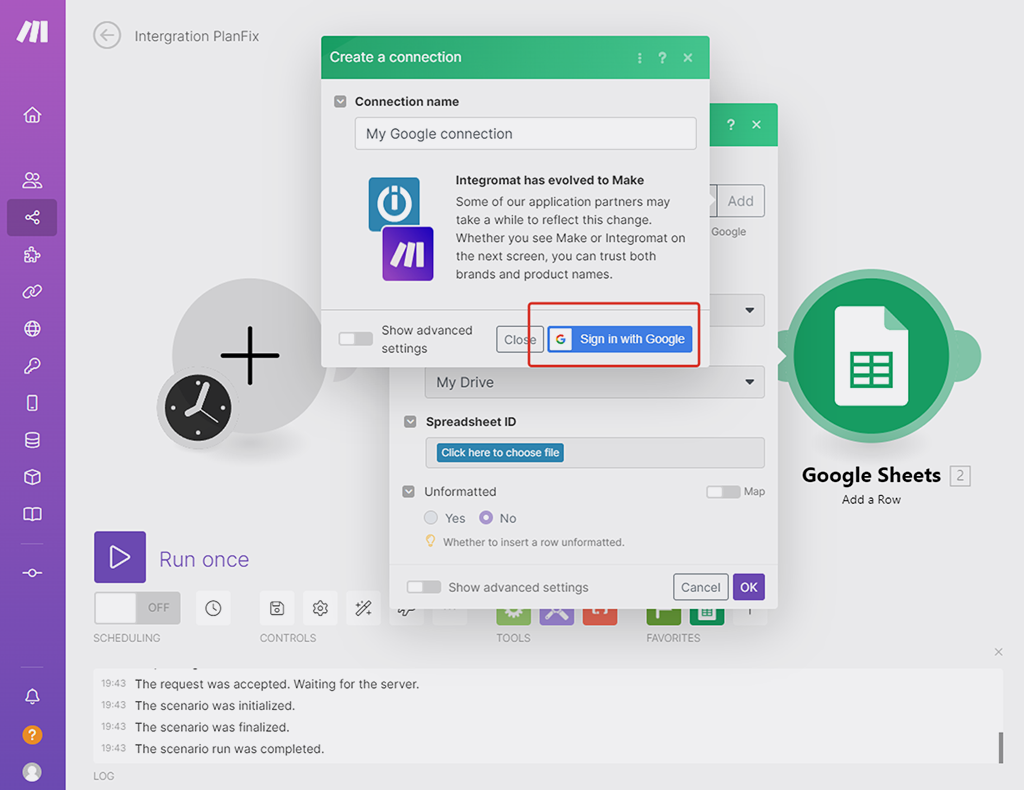This screenshot has height=790, width=1024.
Task: Click the Spreadsheet ID field
Action: (x=595, y=453)
